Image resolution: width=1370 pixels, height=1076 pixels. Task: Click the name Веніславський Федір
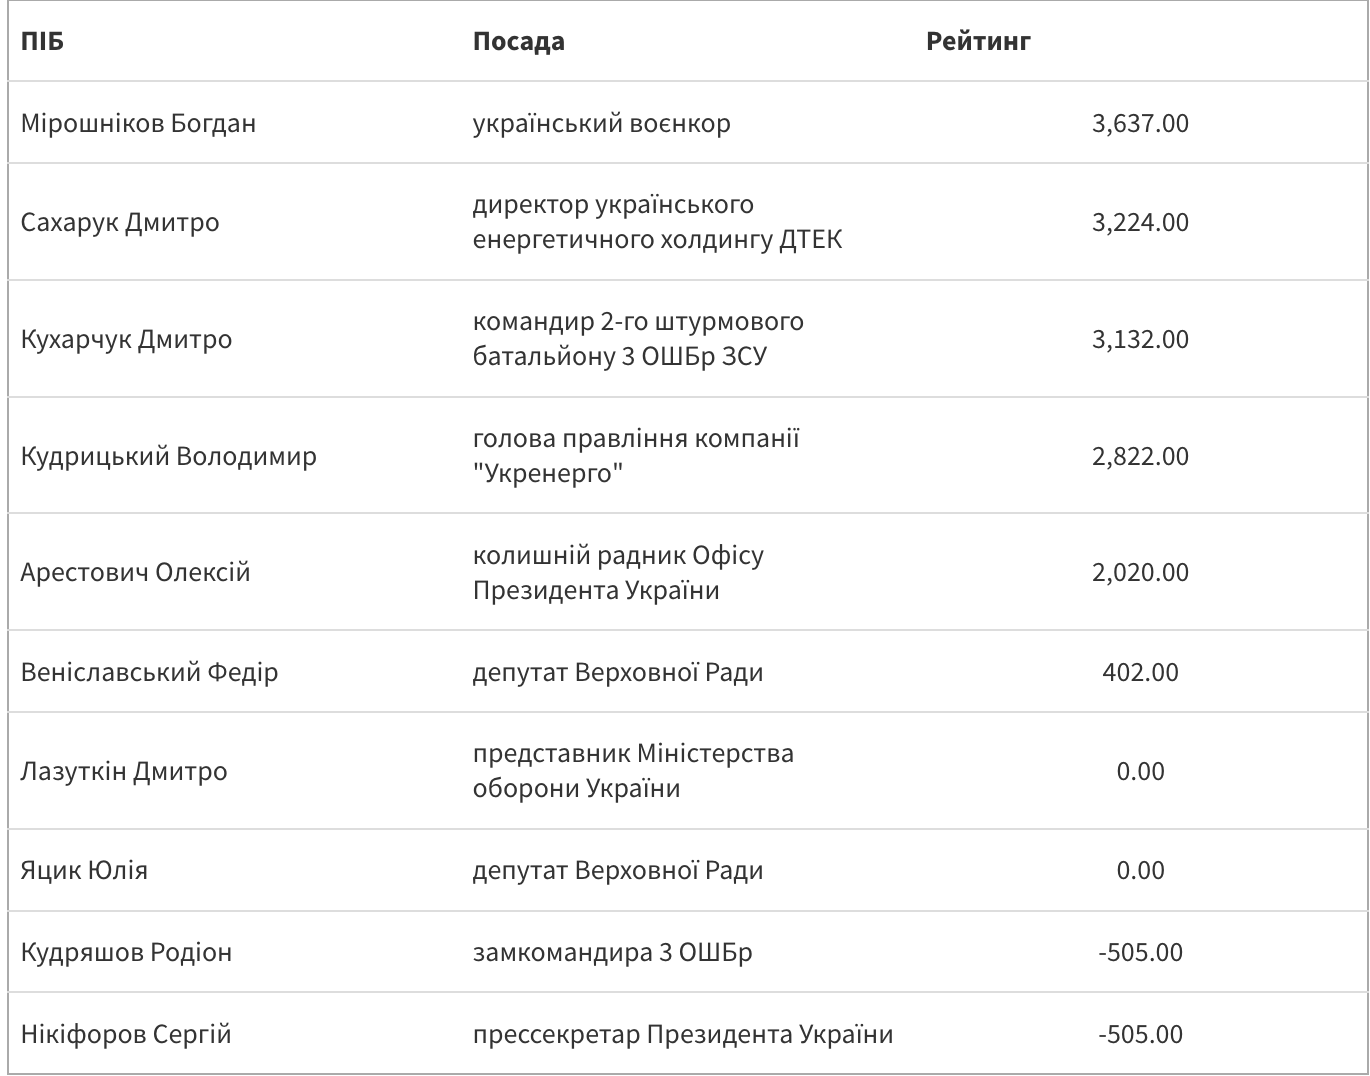coord(149,672)
